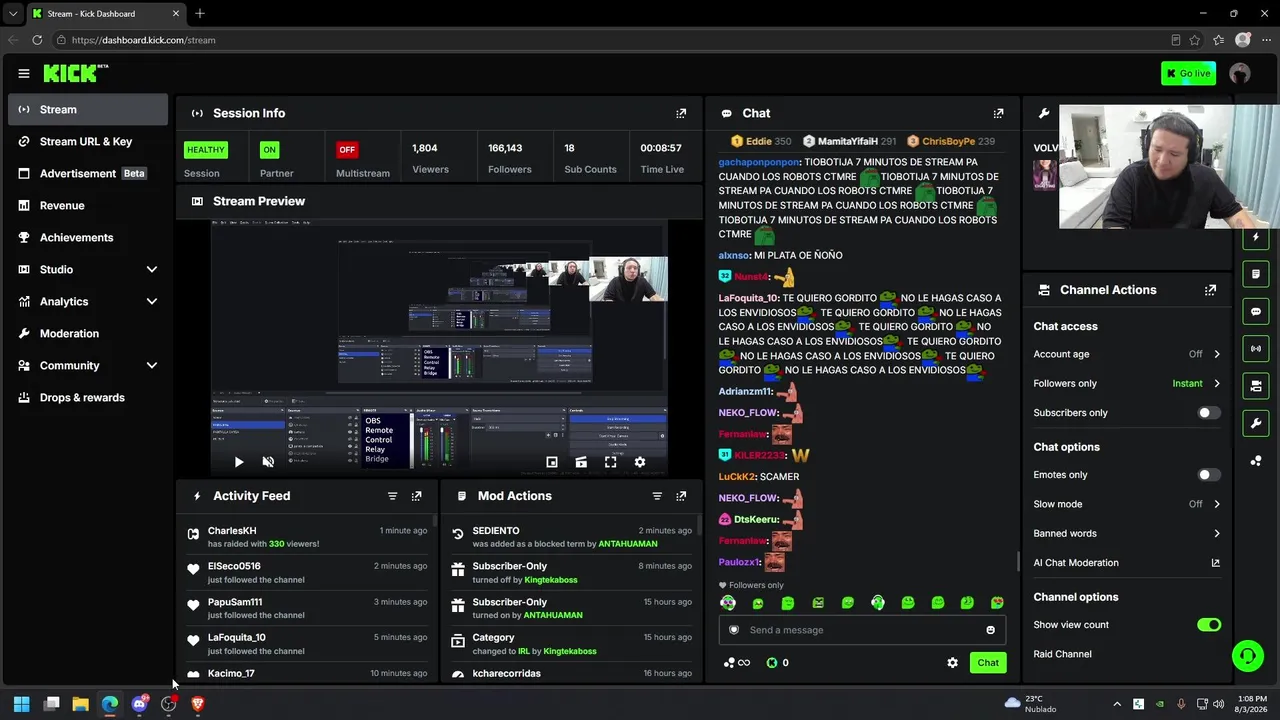
Task: Open the profile avatar menu
Action: coord(1240,73)
